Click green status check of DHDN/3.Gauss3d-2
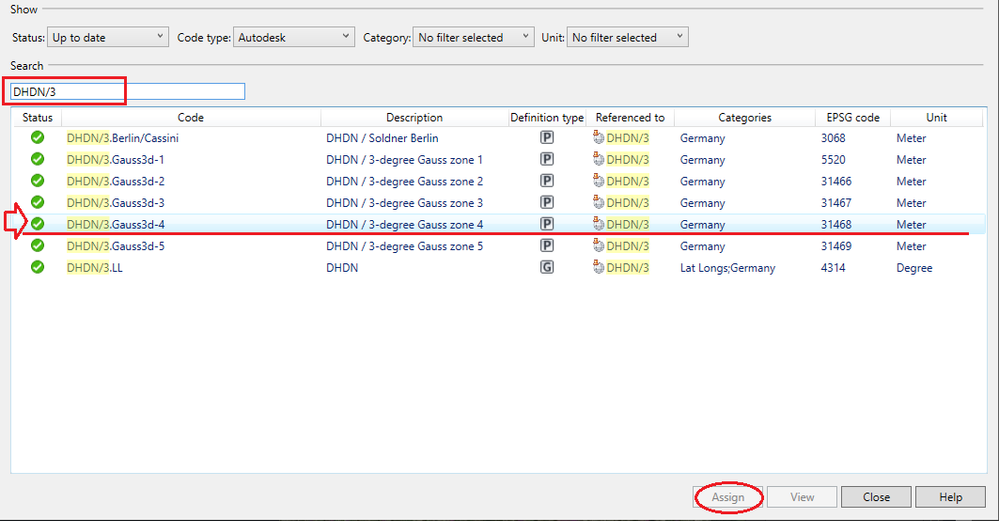Screen dimensions: 999x521 click(38, 181)
